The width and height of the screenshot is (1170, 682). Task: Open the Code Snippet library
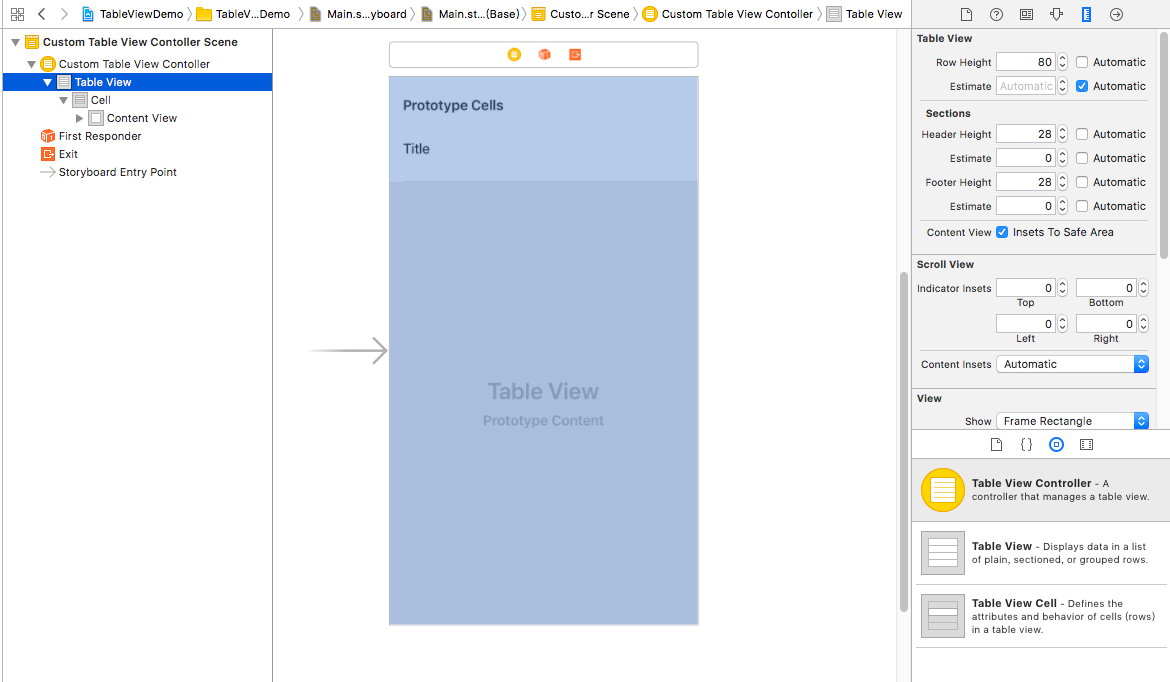tap(1026, 445)
